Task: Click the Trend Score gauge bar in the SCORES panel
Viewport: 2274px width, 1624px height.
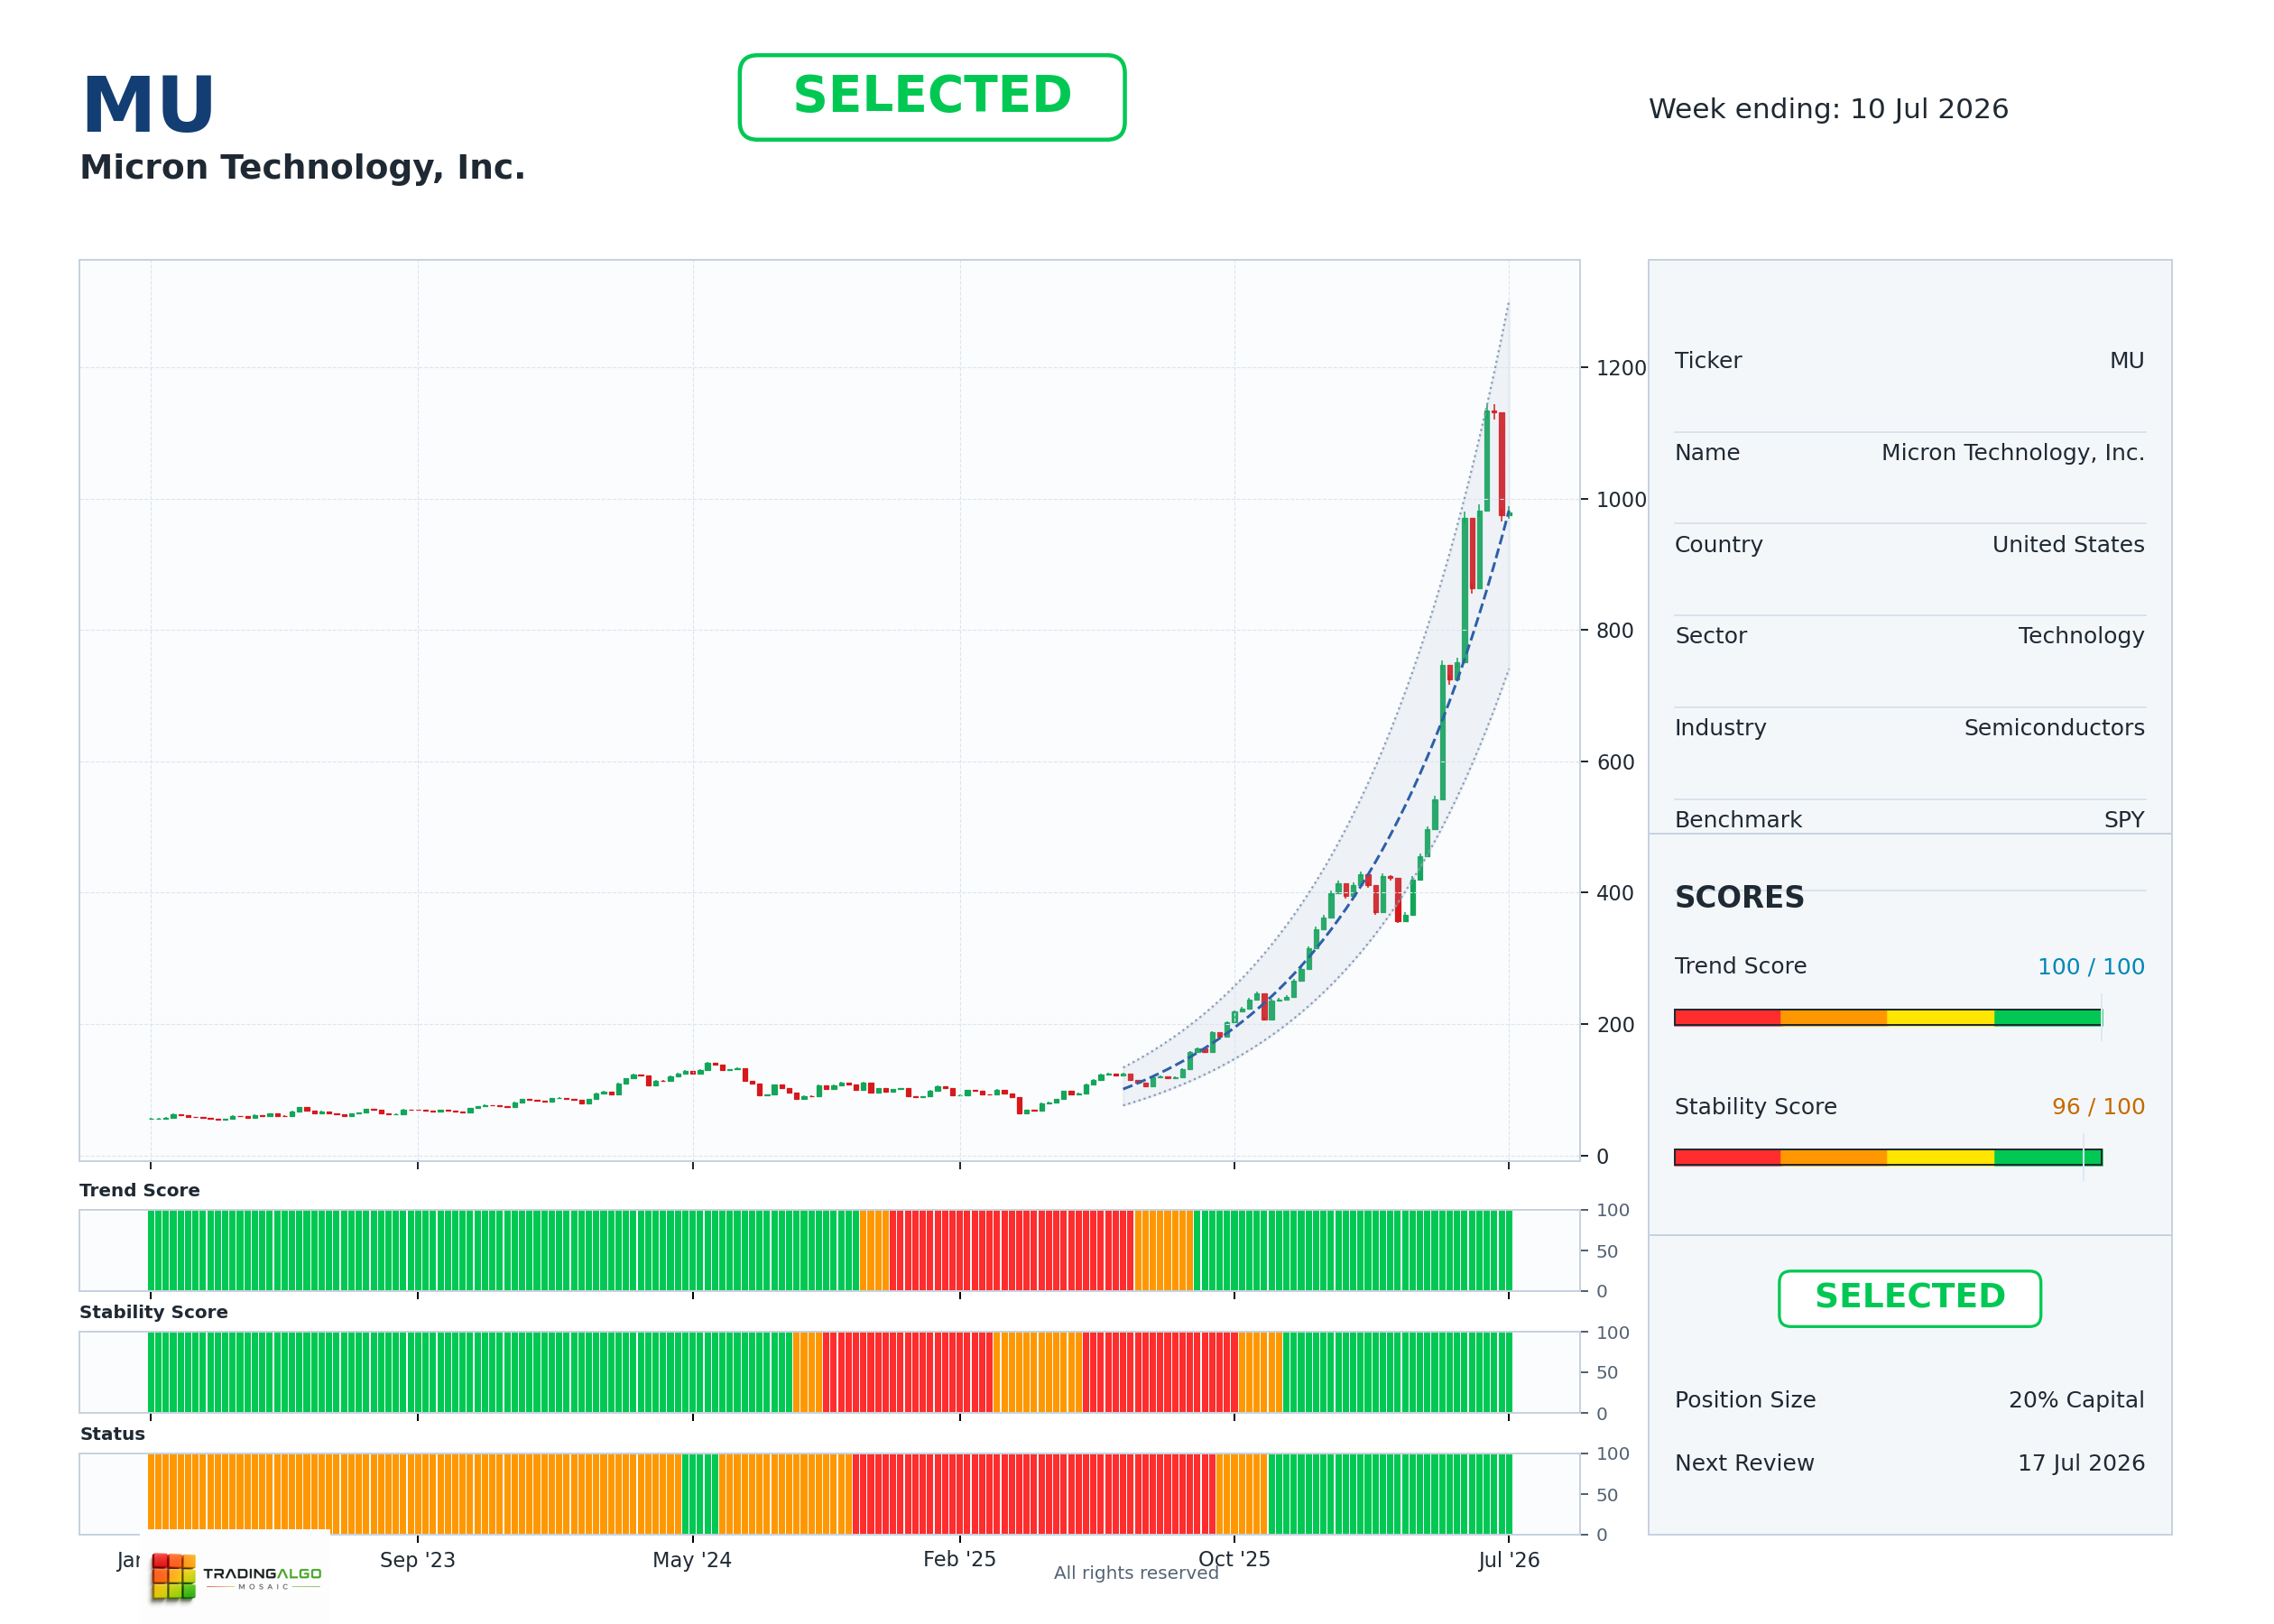Action: click(1888, 1017)
